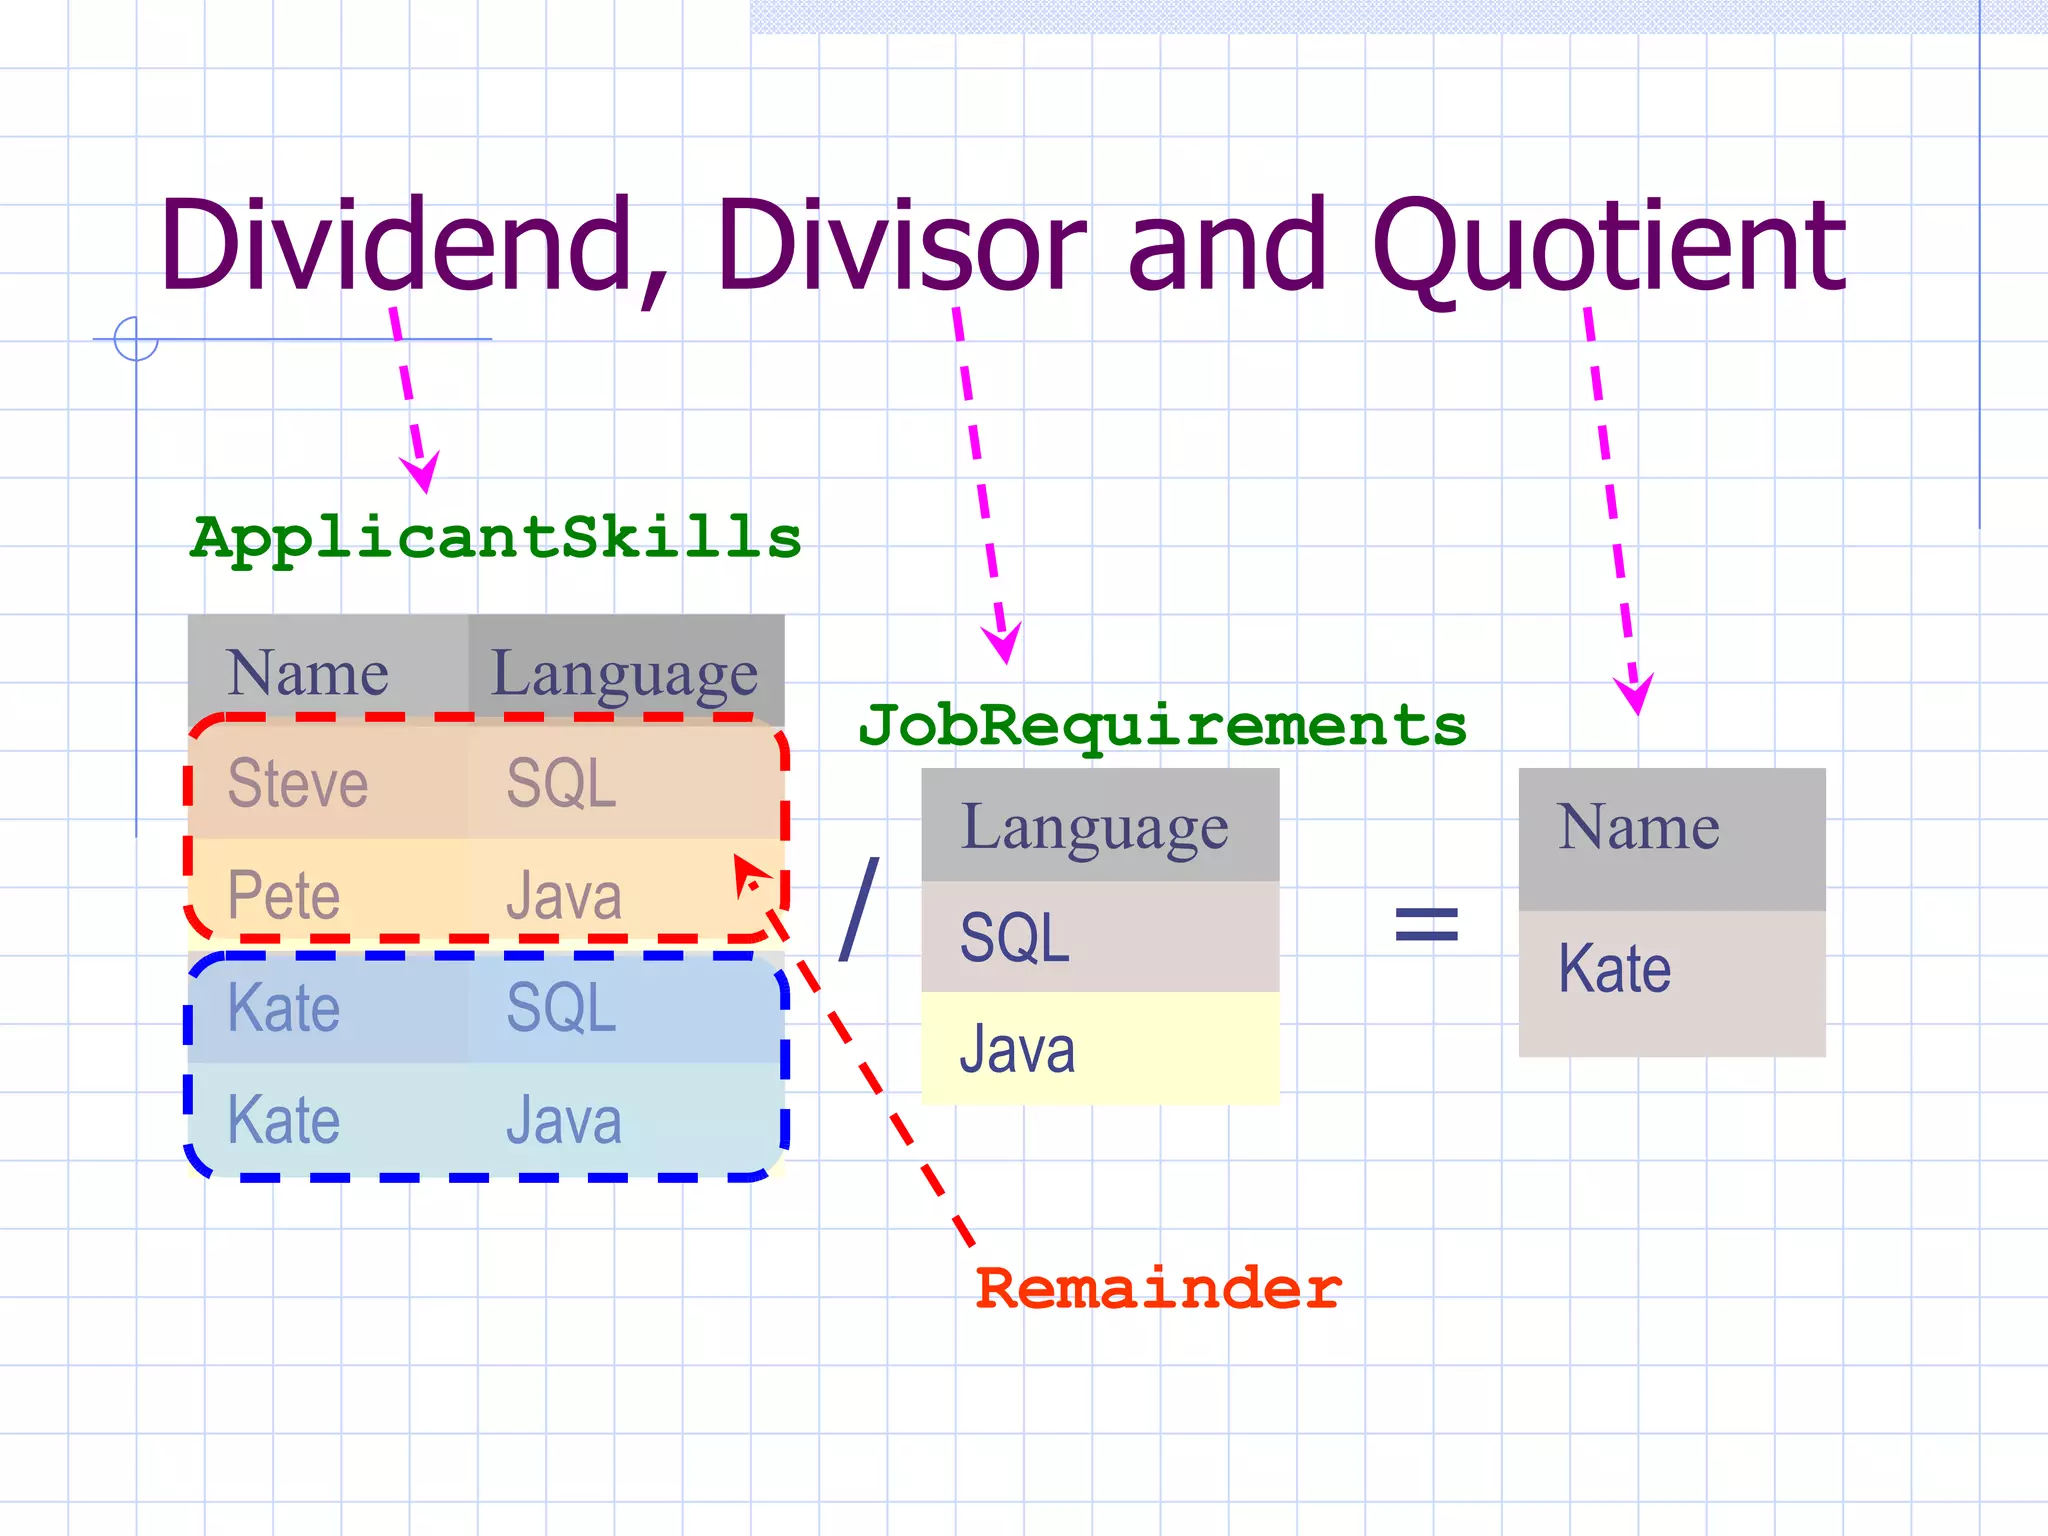Click the 'Language' header in ApplicantSkills table
Image resolution: width=2048 pixels, height=1536 pixels.
click(626, 670)
